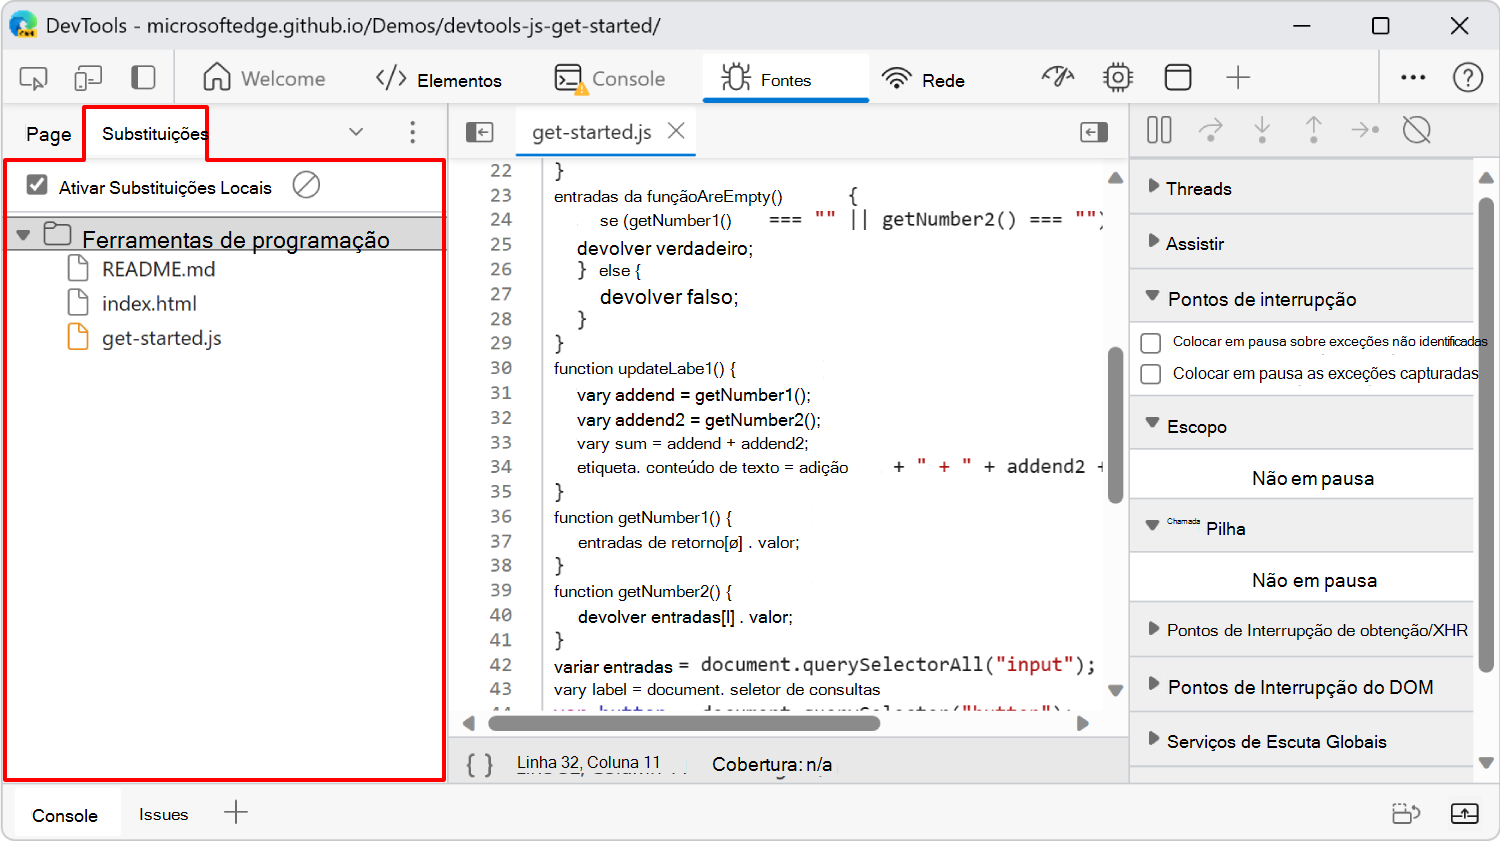Collapse Ferramentas de programação folder
1500x841 pixels.
pyautogui.click(x=23, y=236)
